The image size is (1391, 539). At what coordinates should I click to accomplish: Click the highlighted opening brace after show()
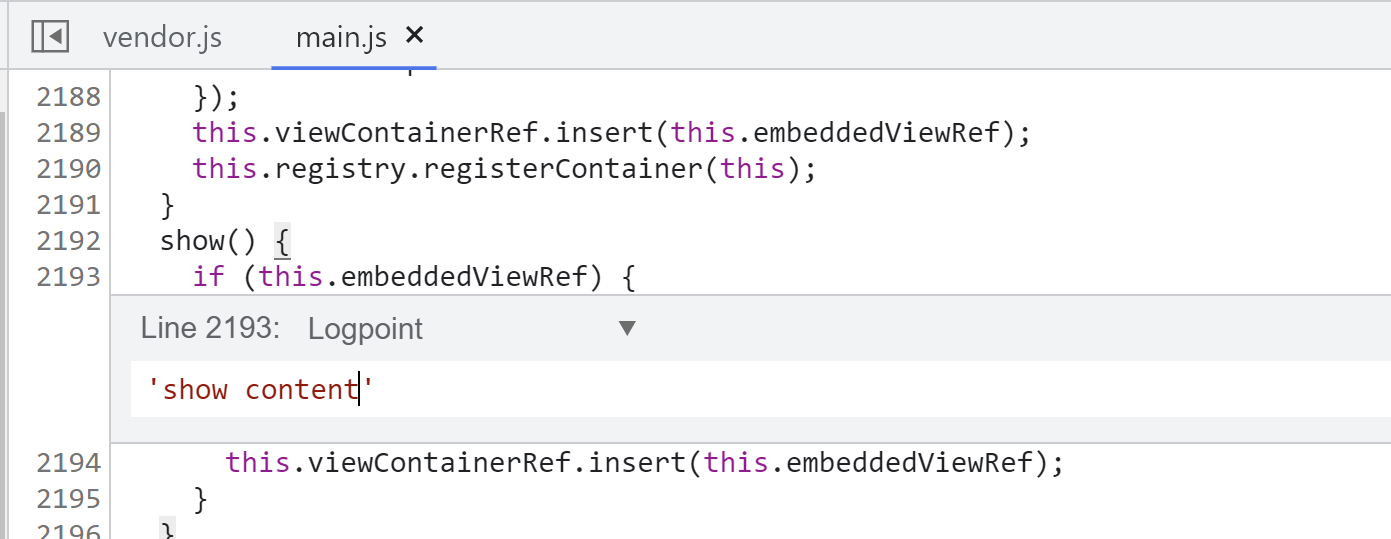point(281,242)
